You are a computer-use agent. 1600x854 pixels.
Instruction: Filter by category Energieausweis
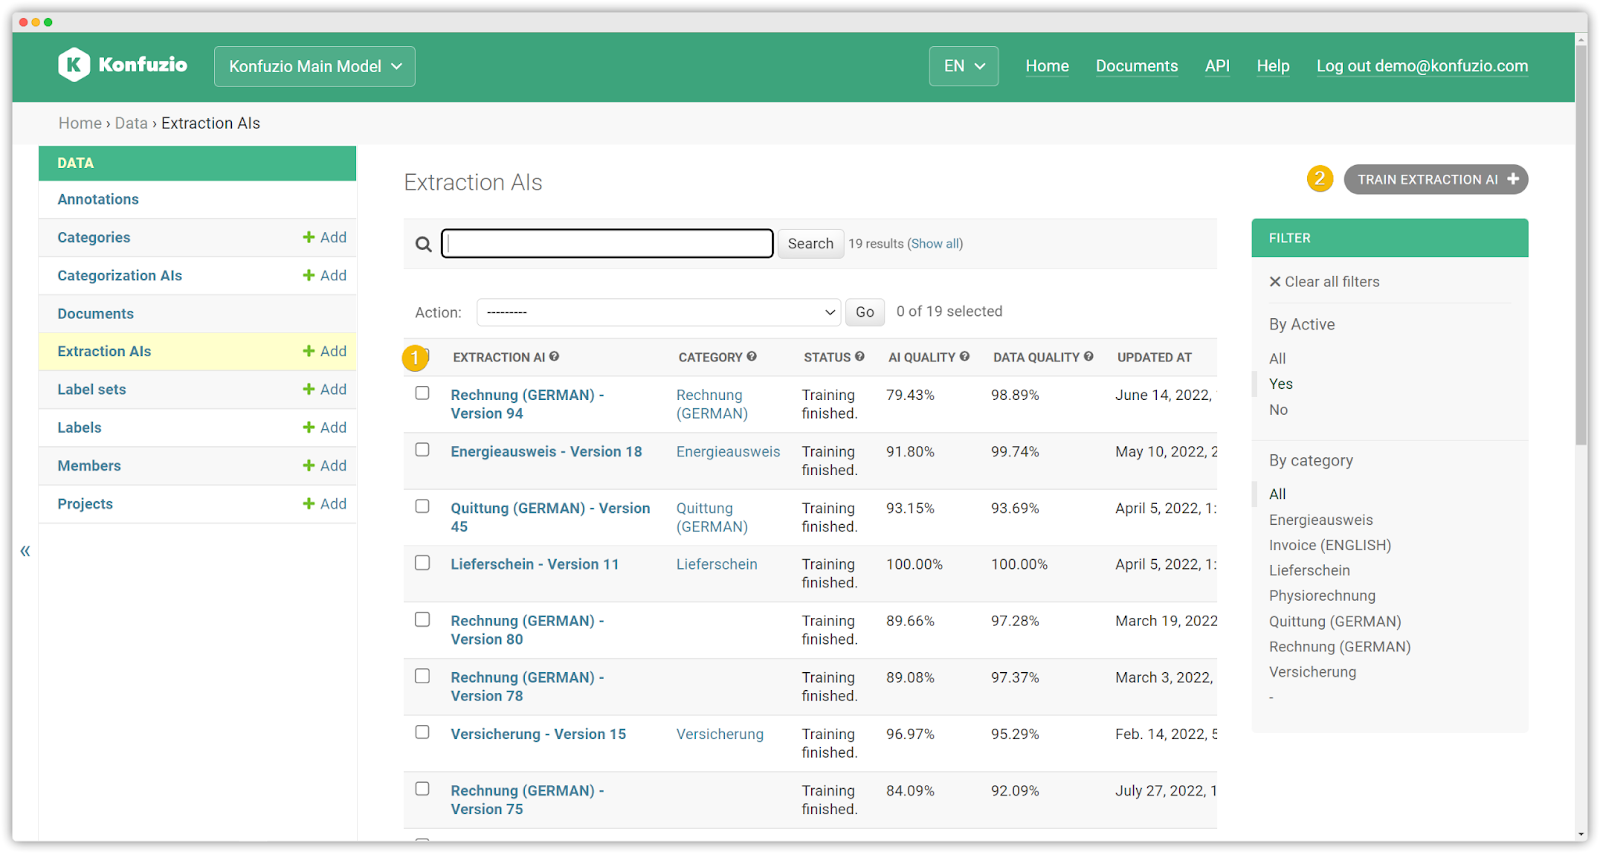tap(1321, 520)
